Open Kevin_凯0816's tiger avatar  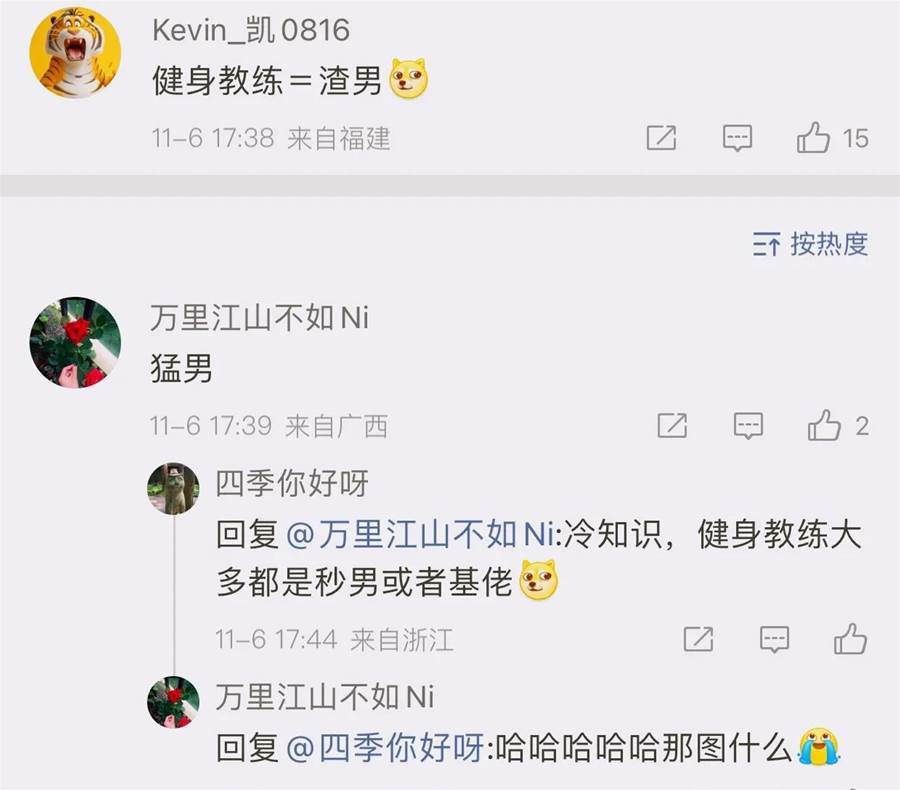pyautogui.click(x=75, y=53)
